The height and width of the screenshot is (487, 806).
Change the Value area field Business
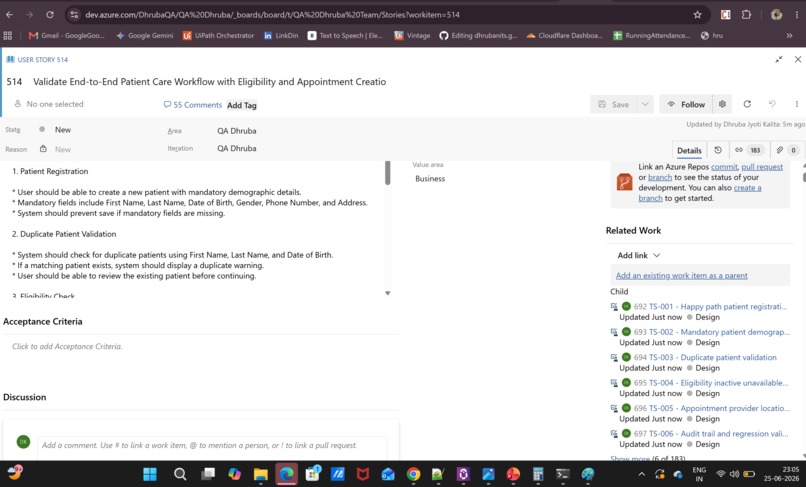430,178
